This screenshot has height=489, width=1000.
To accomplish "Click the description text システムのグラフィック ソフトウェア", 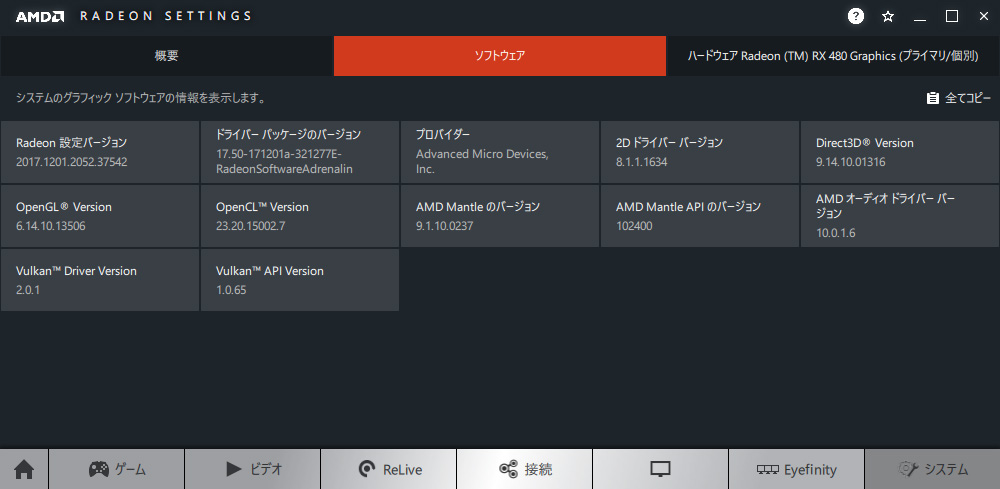I will coord(141,98).
